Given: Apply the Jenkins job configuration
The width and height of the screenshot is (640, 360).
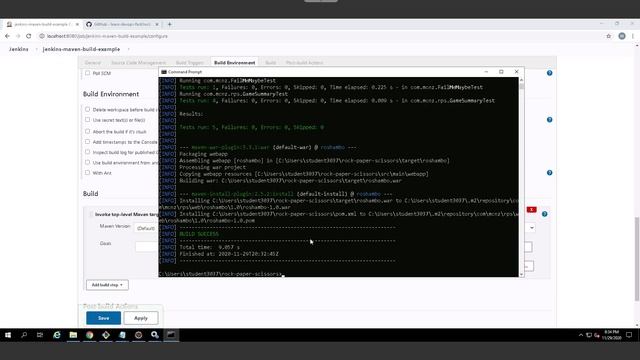Looking at the screenshot, I should pyautogui.click(x=141, y=318).
